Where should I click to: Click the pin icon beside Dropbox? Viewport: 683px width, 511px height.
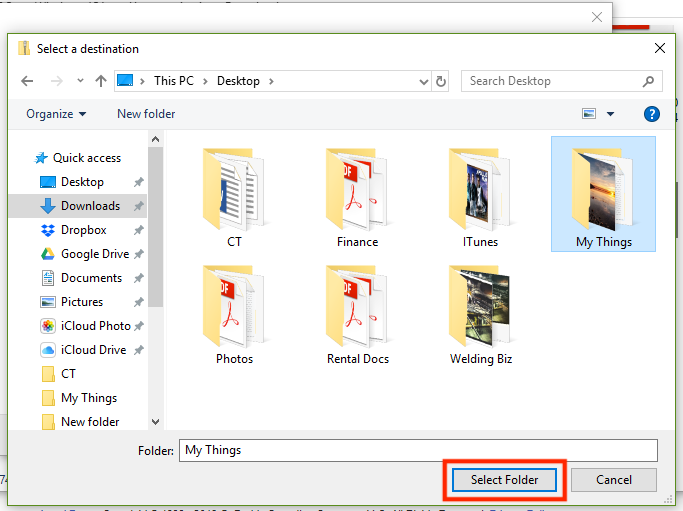tap(139, 230)
